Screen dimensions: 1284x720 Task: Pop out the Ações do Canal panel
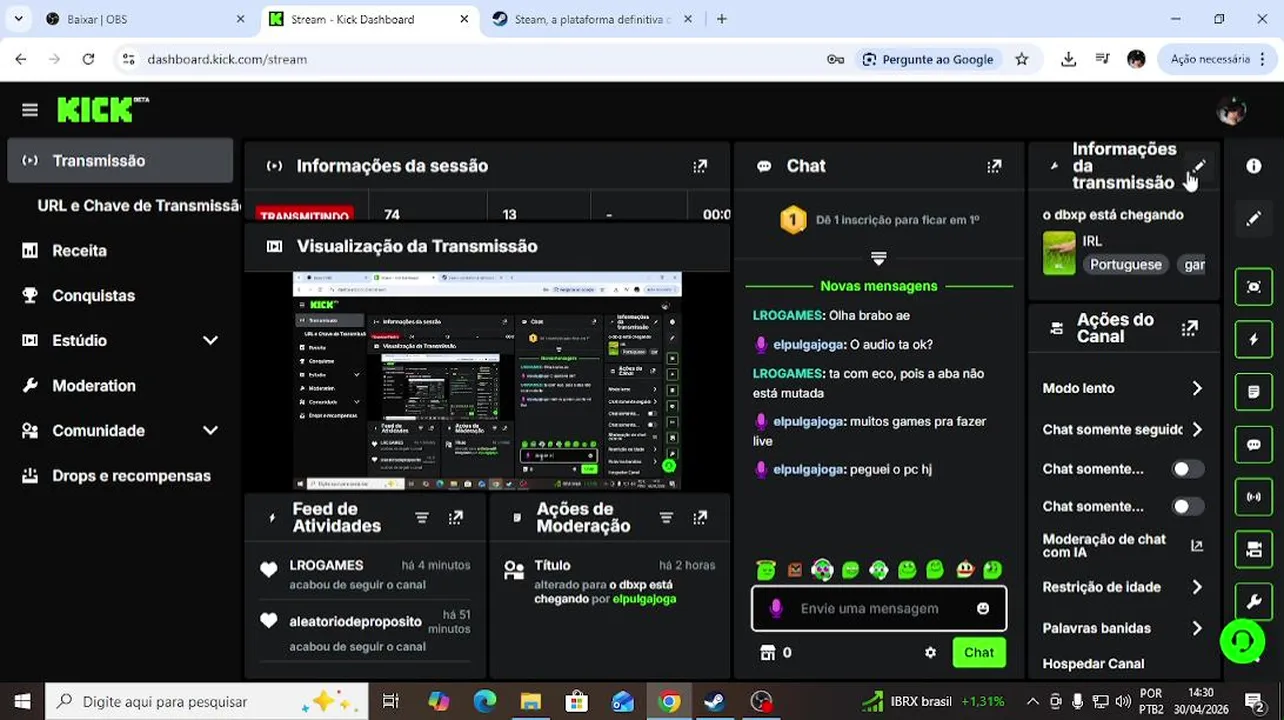[x=1190, y=328]
